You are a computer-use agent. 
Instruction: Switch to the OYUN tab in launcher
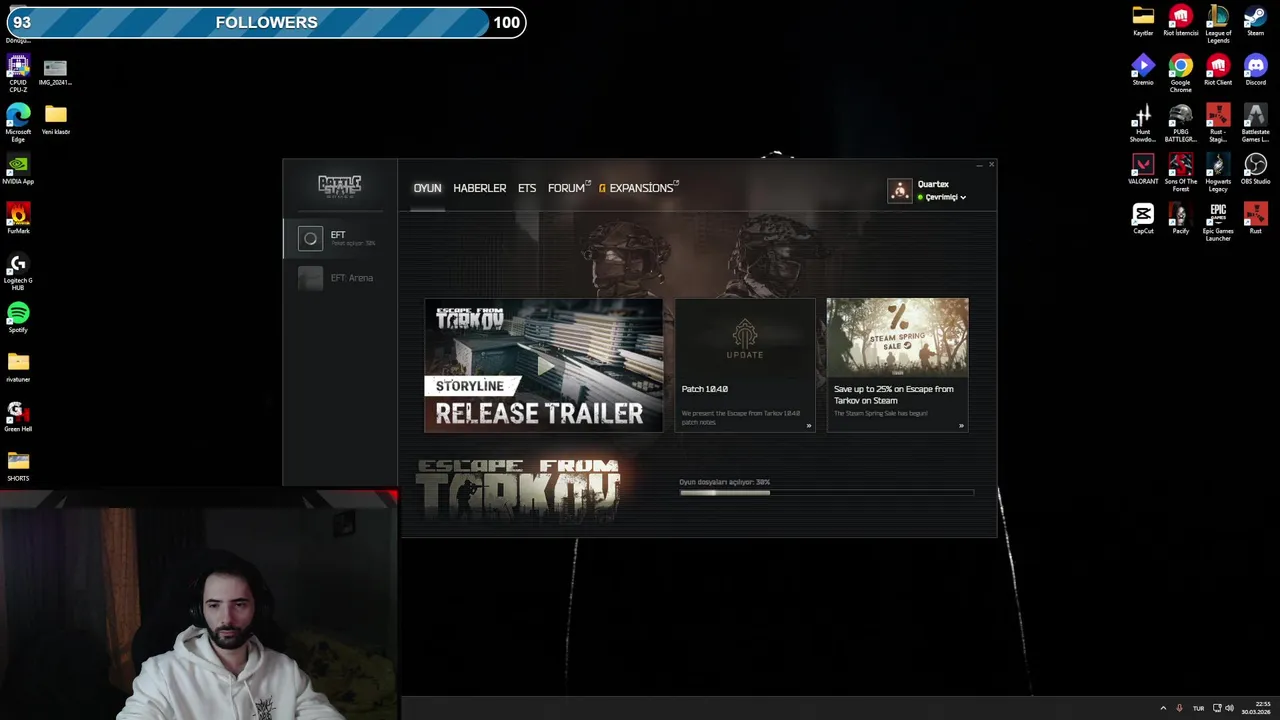[427, 188]
